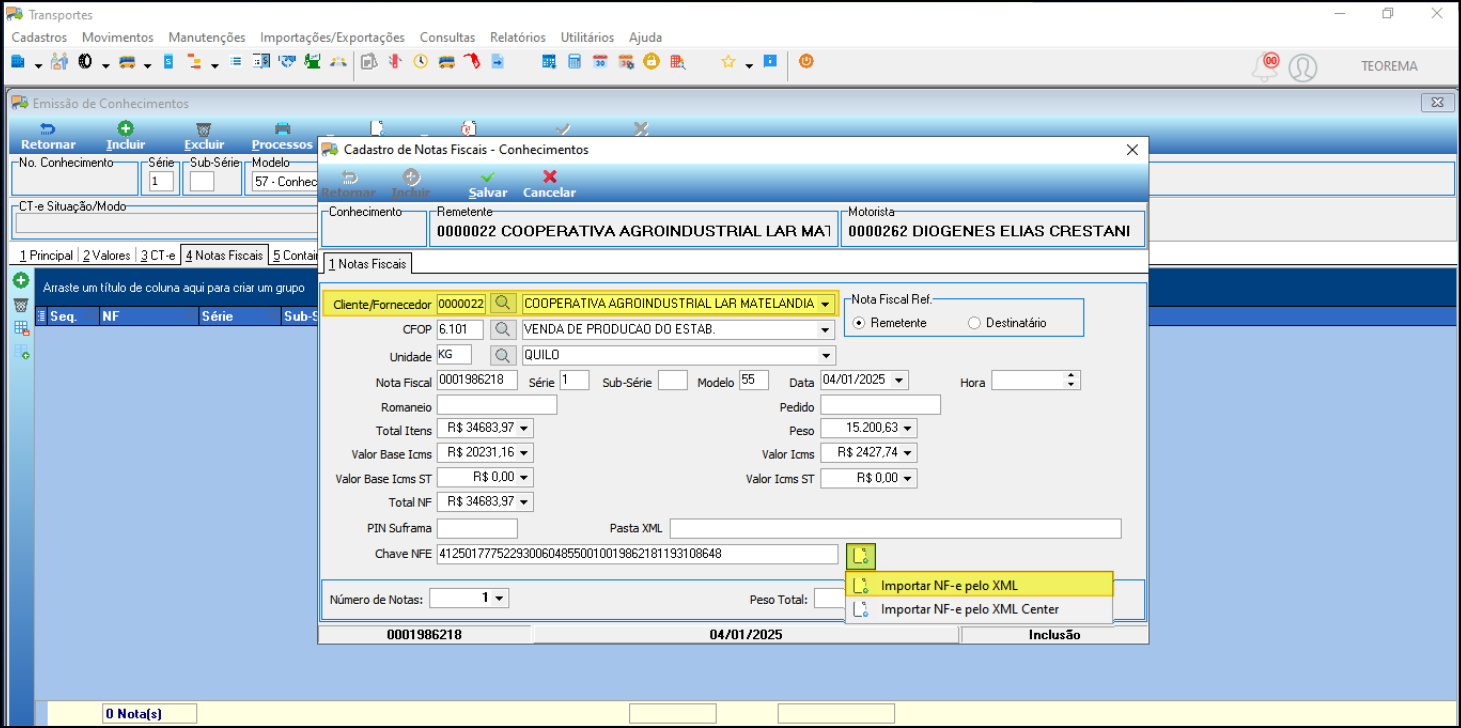Open the notification bell with red badge
1461x728 pixels.
point(1266,68)
